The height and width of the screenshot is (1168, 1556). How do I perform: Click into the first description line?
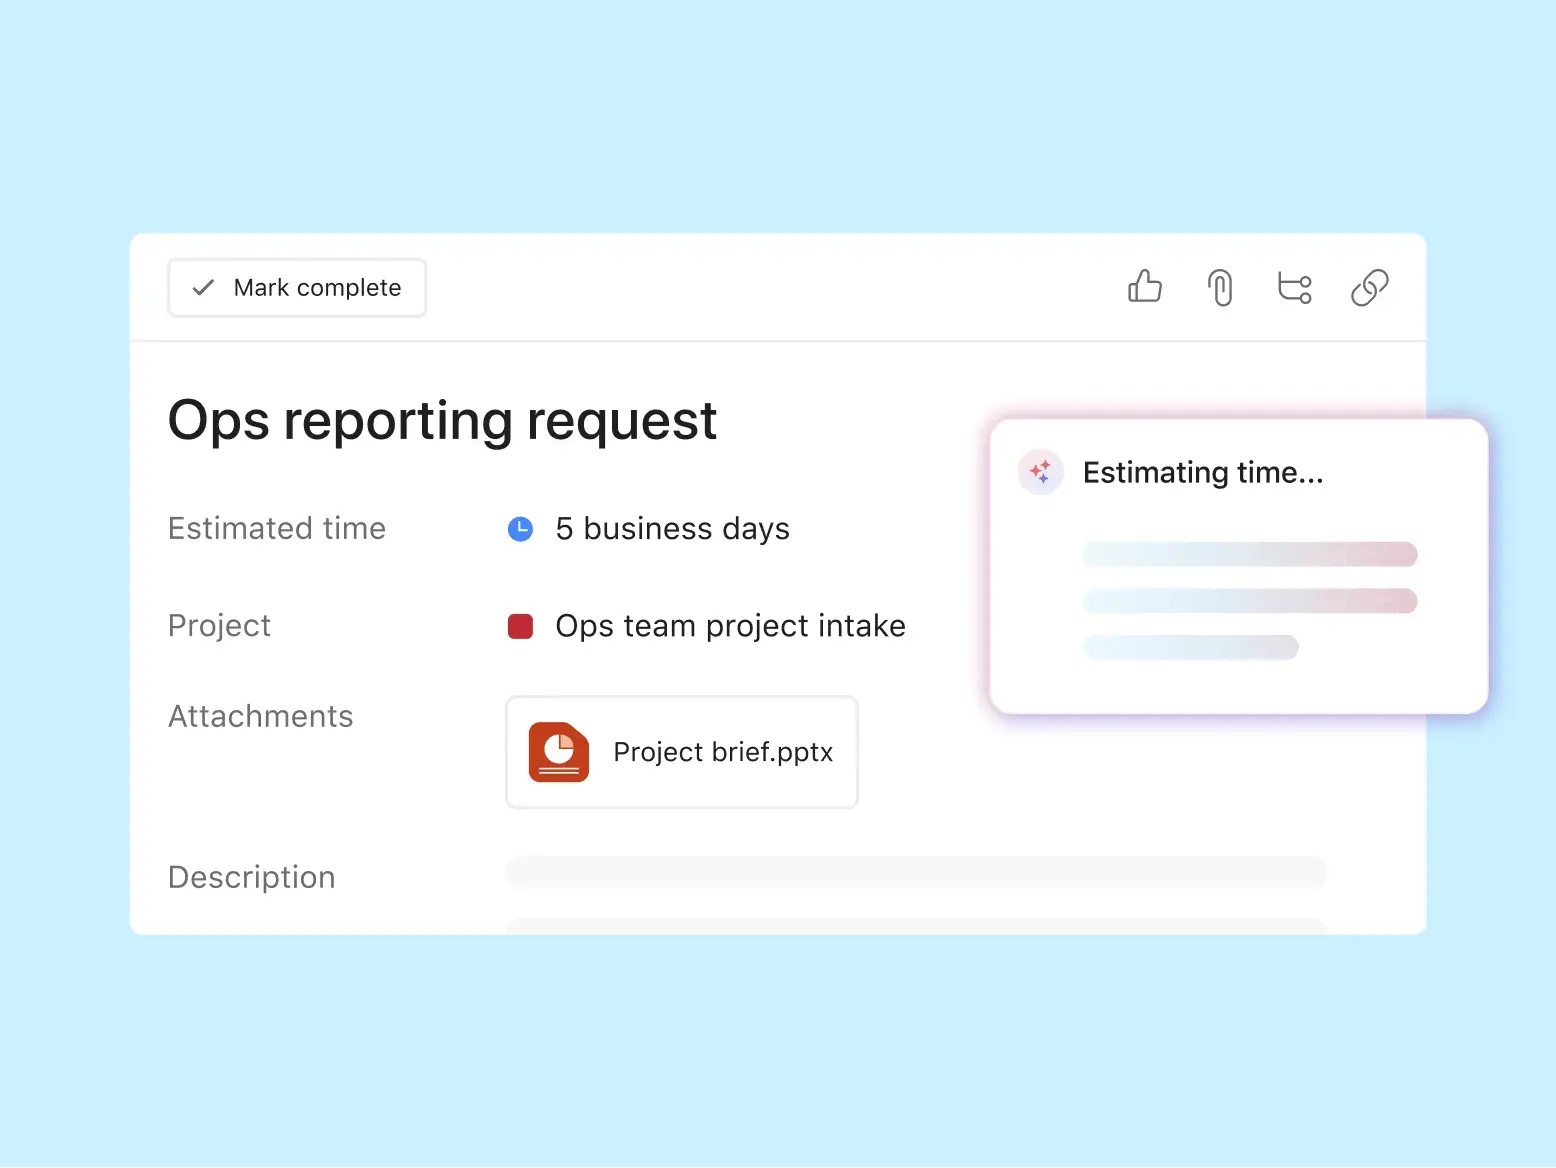click(x=916, y=872)
